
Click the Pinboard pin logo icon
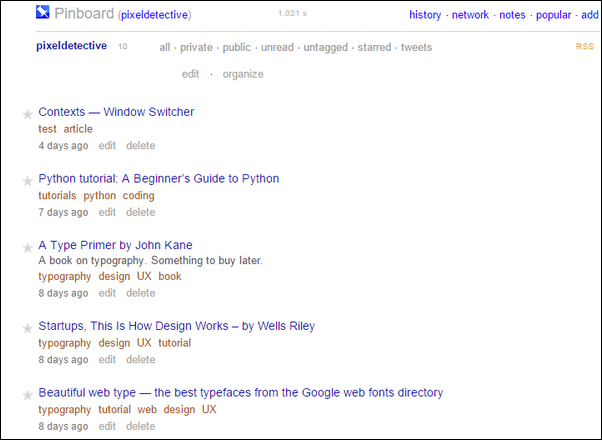coord(43,12)
